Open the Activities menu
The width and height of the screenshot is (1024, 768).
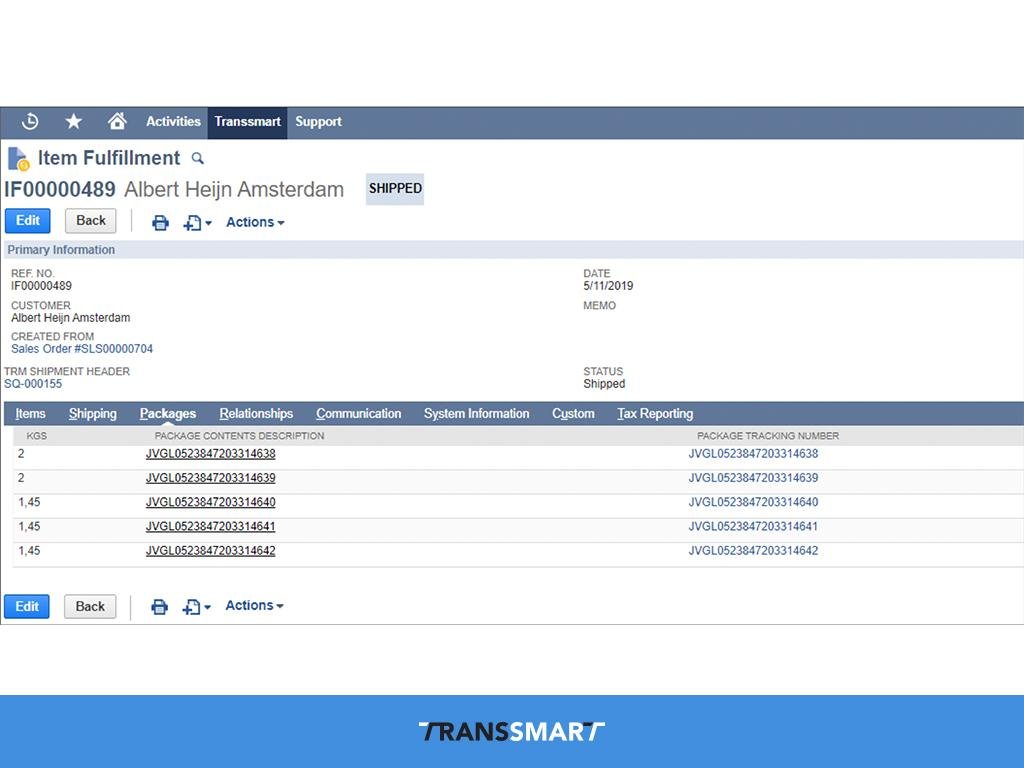click(x=173, y=121)
